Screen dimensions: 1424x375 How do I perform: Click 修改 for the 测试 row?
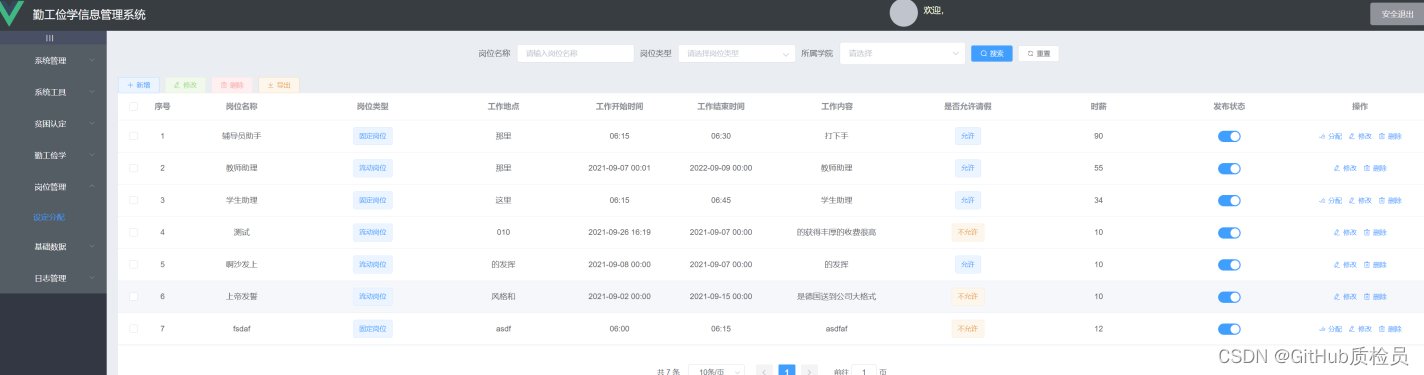(x=1345, y=232)
